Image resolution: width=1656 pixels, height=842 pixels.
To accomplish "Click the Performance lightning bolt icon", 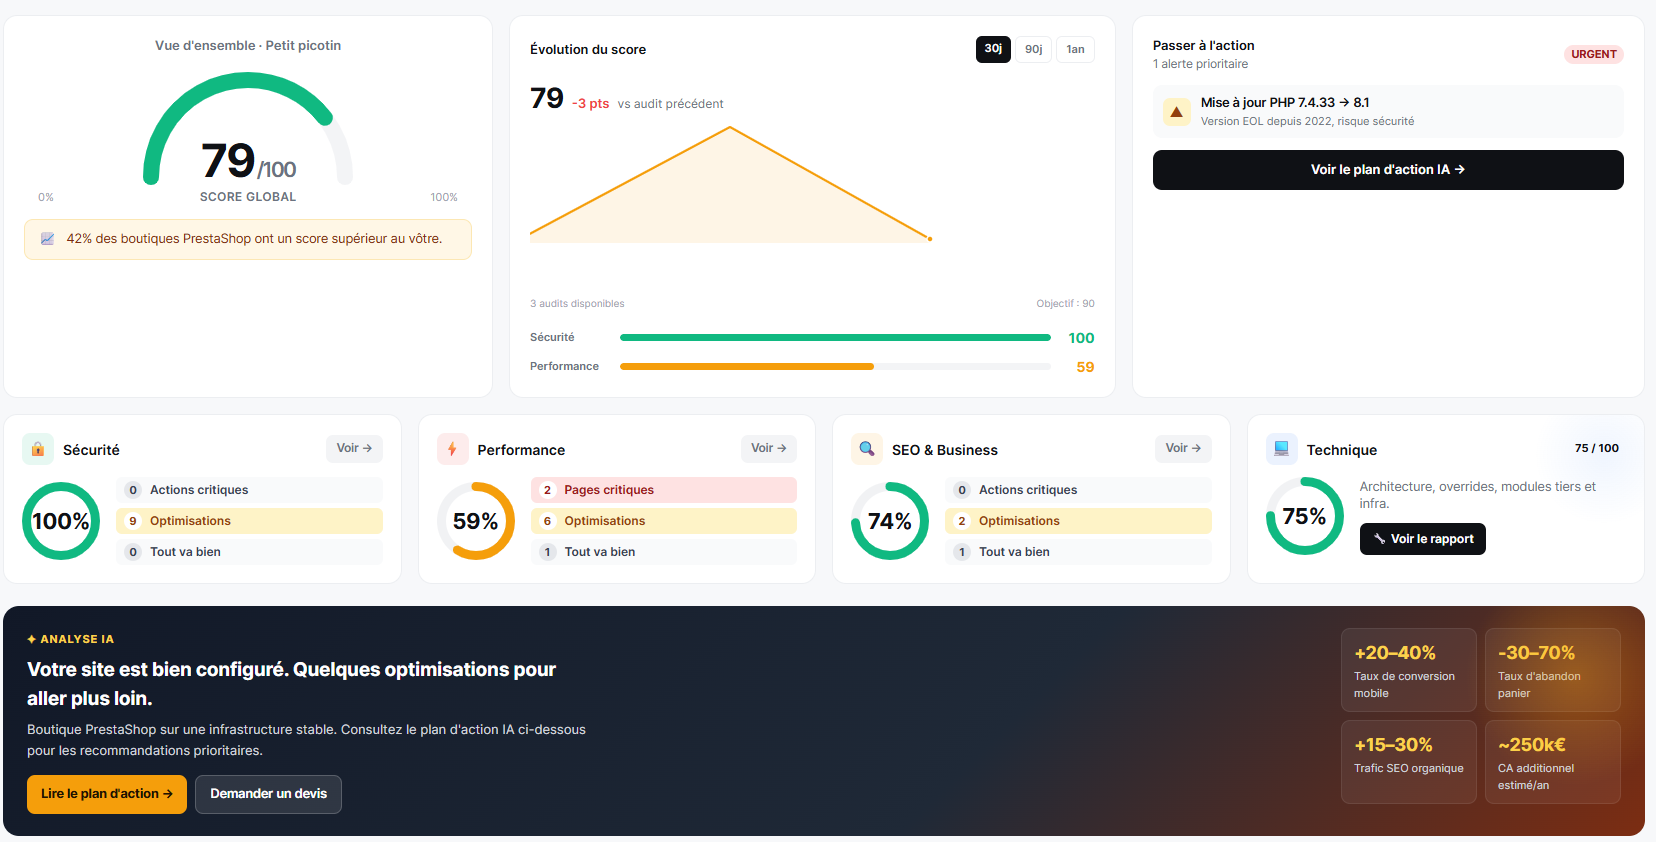I will pos(452,449).
